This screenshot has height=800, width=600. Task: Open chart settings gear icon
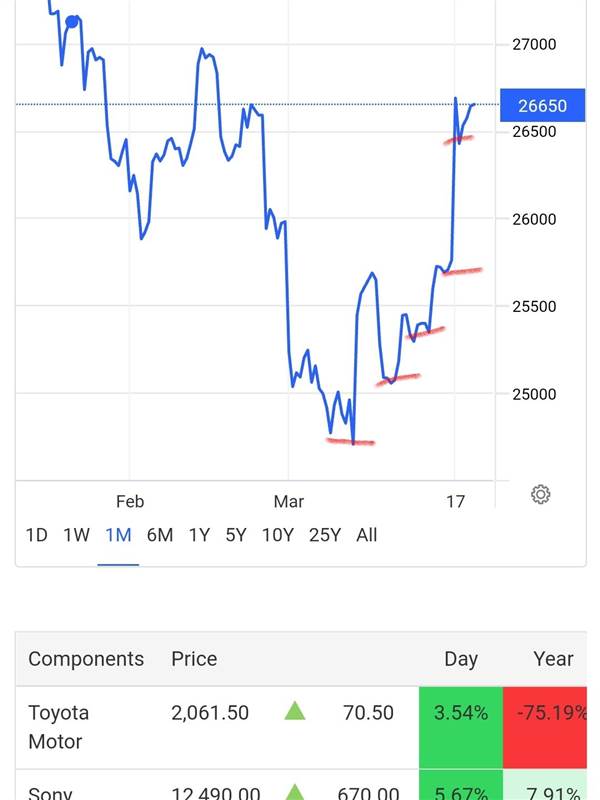(x=541, y=494)
